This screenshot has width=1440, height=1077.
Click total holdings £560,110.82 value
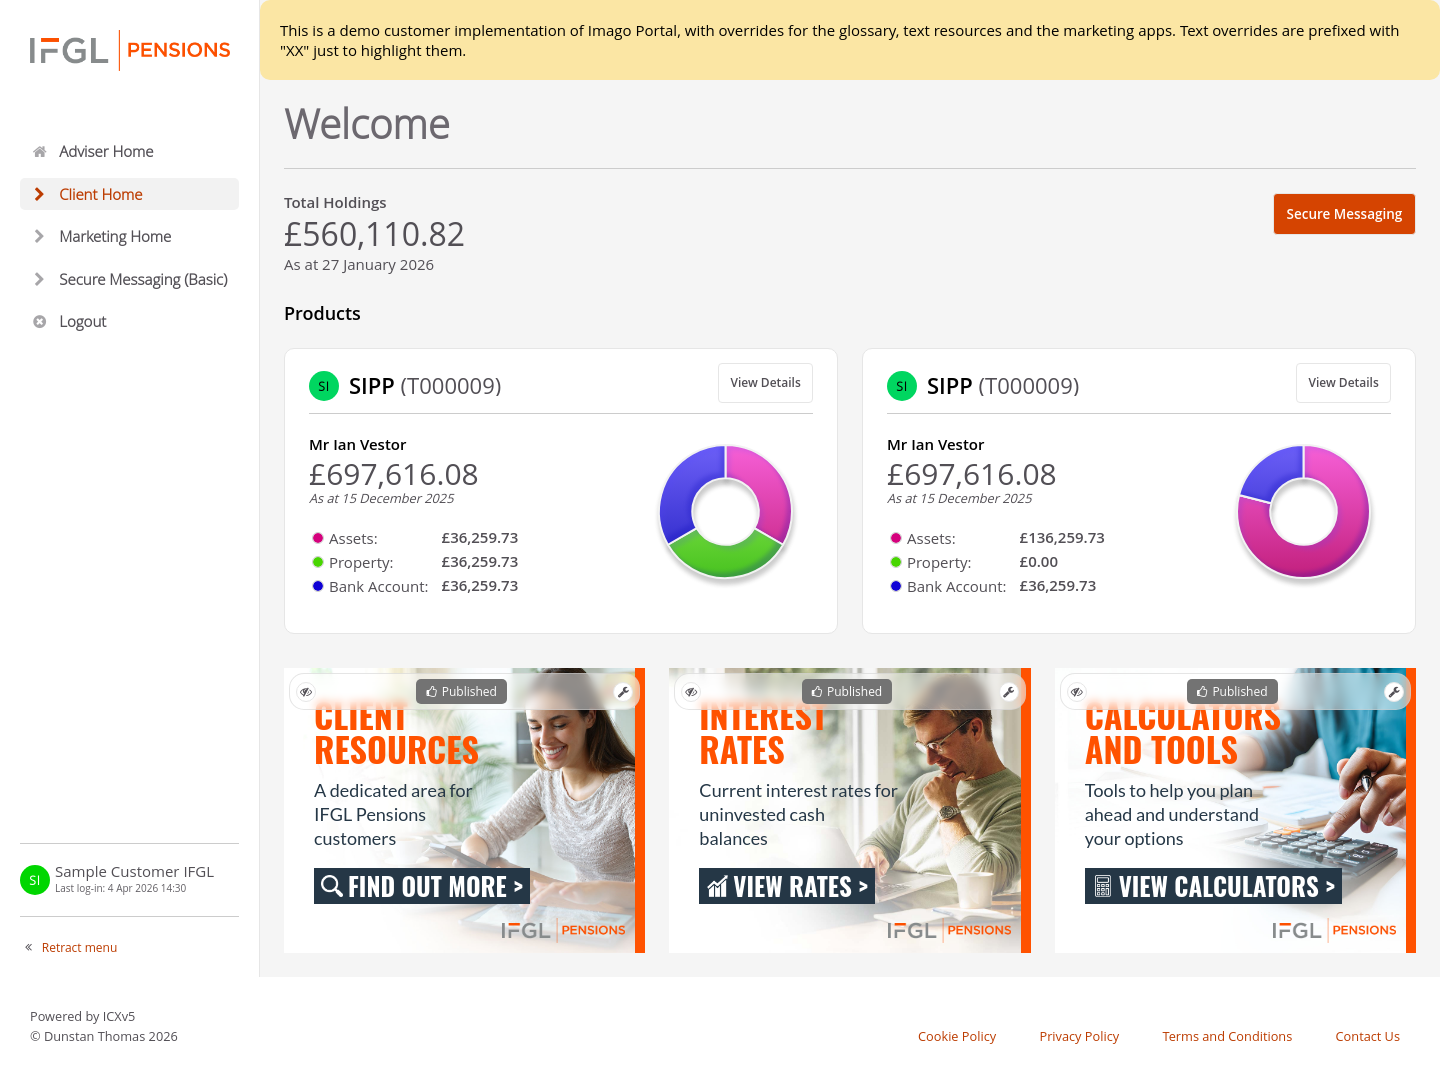(x=374, y=234)
